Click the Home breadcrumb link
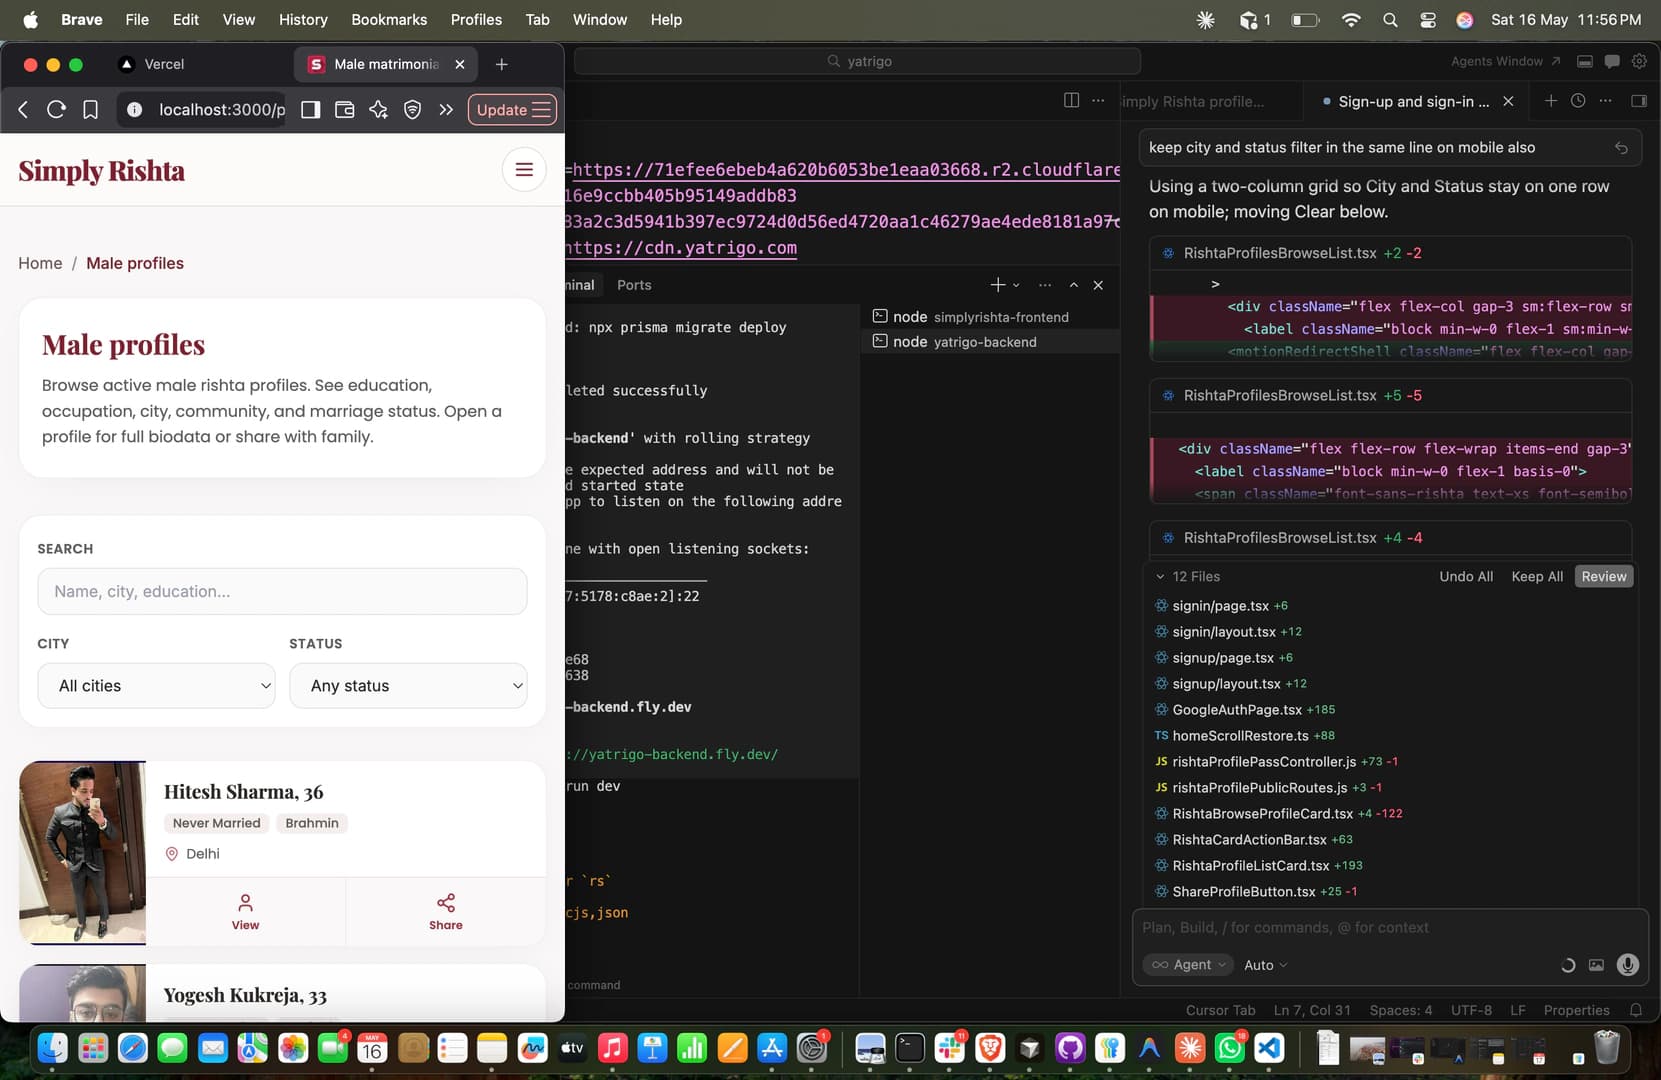Screen dimensions: 1661x1080 pos(40,263)
